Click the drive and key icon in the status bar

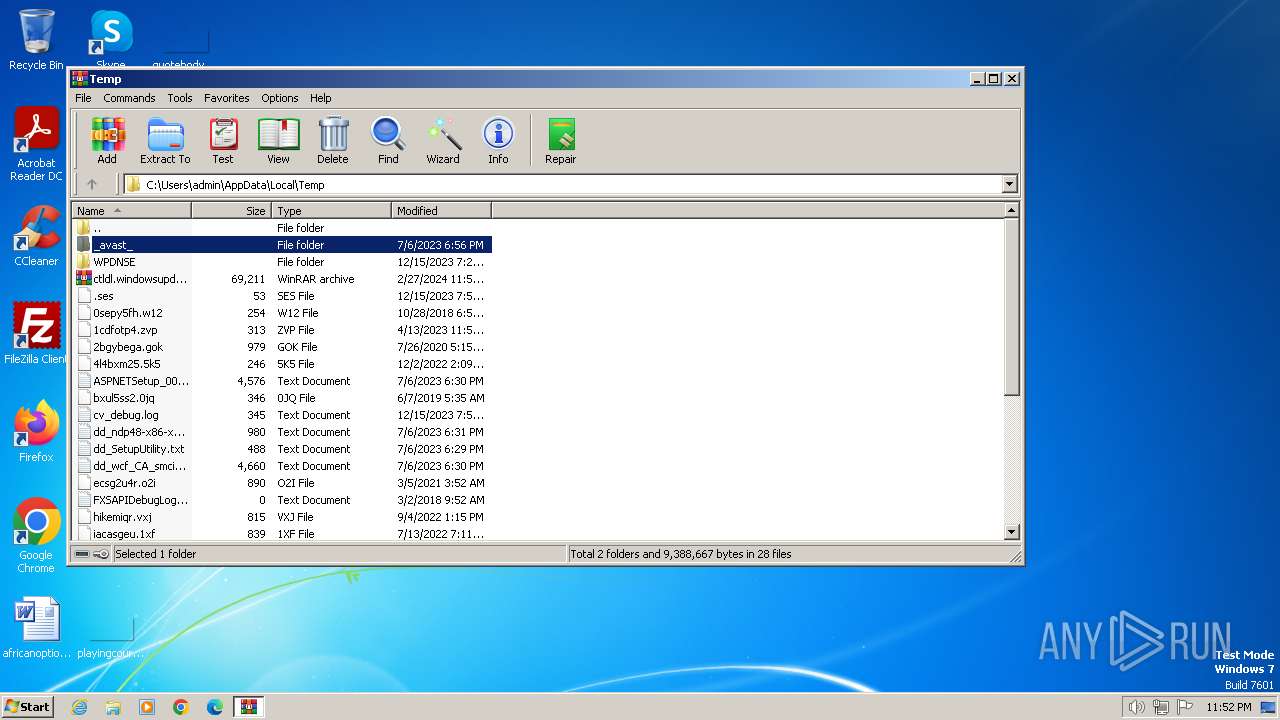[92, 554]
